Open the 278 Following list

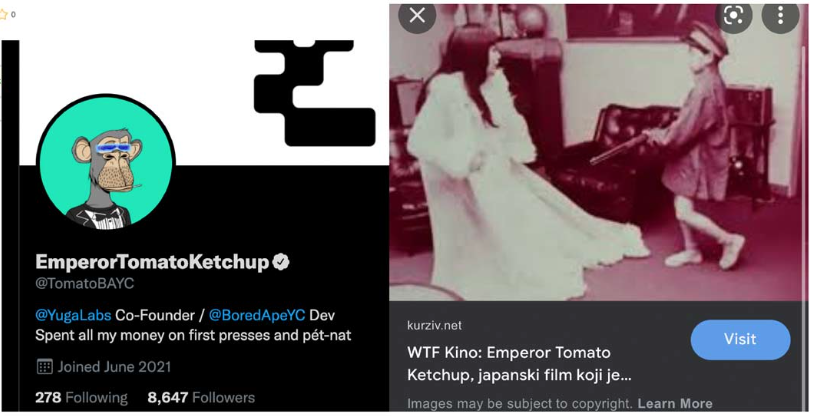click(81, 397)
